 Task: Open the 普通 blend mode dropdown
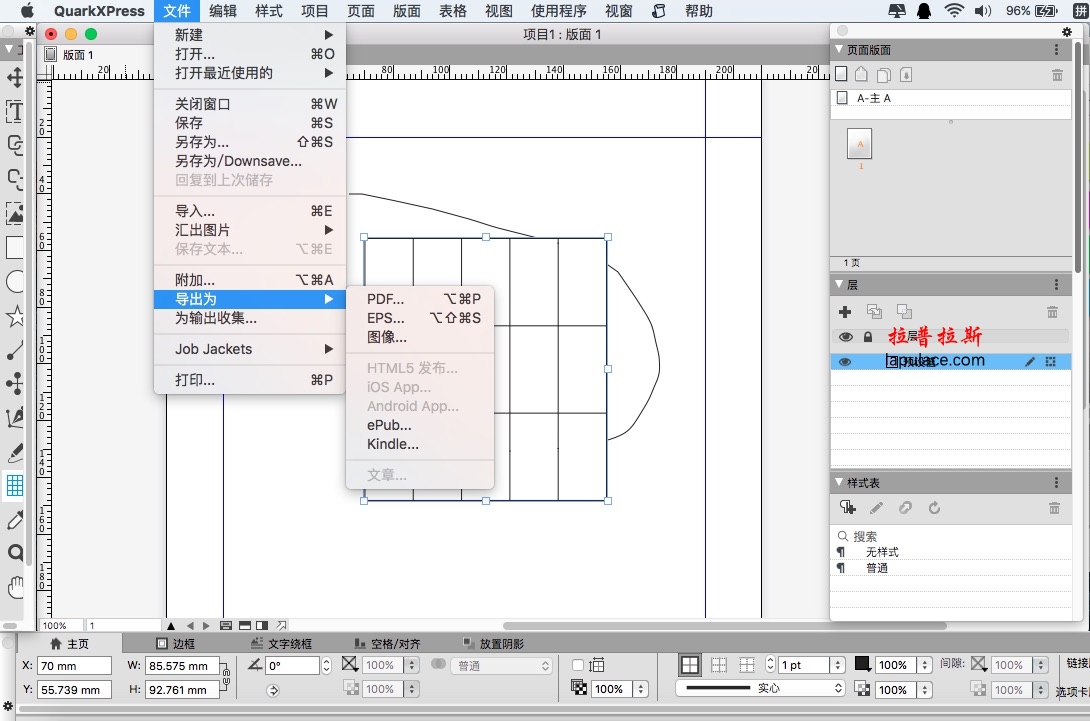[x=503, y=665]
